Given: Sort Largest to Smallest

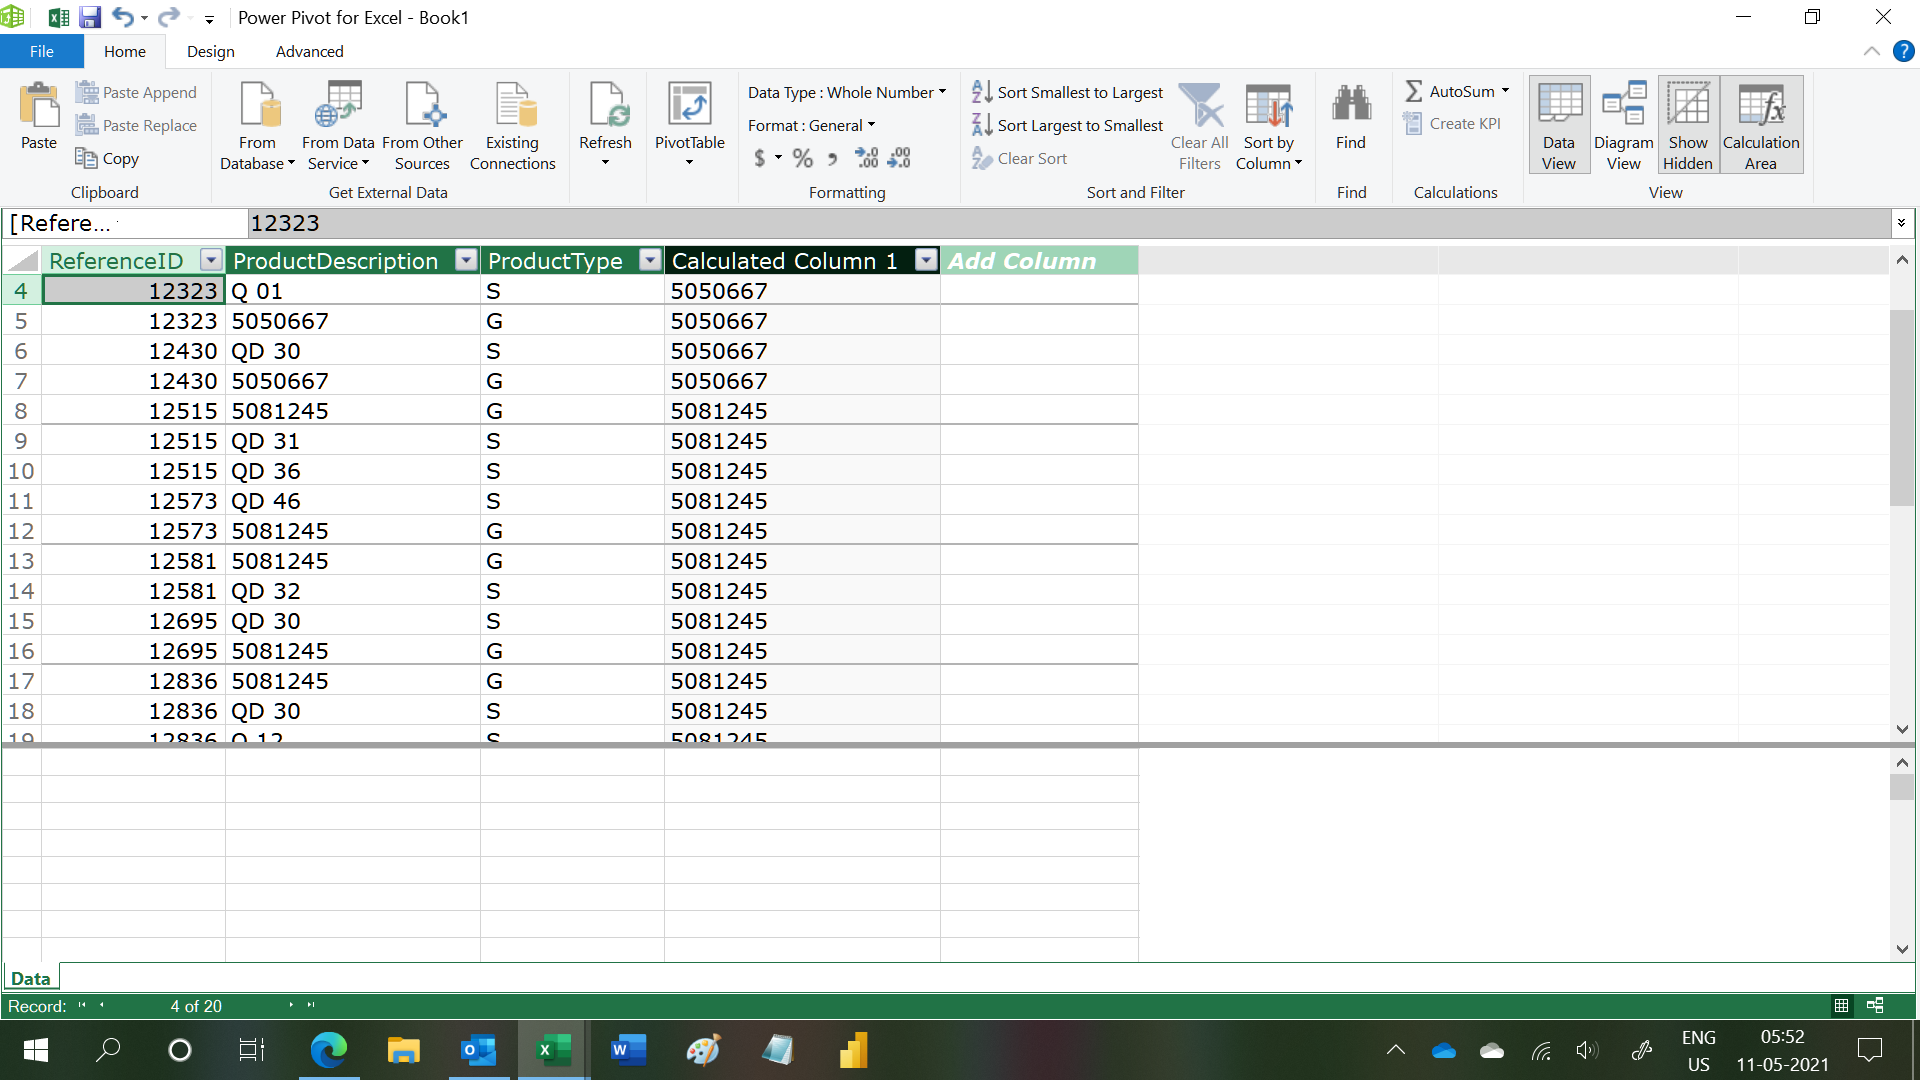Looking at the screenshot, I should coord(1067,125).
